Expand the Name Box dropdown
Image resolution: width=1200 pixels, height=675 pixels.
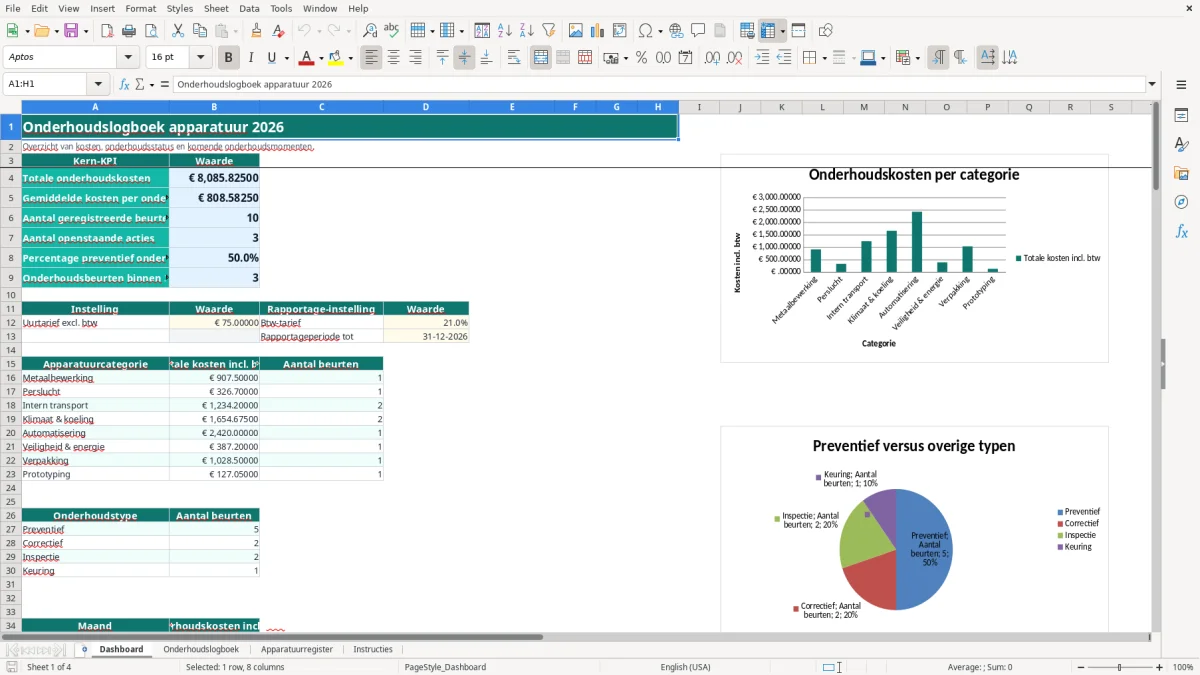(98, 84)
